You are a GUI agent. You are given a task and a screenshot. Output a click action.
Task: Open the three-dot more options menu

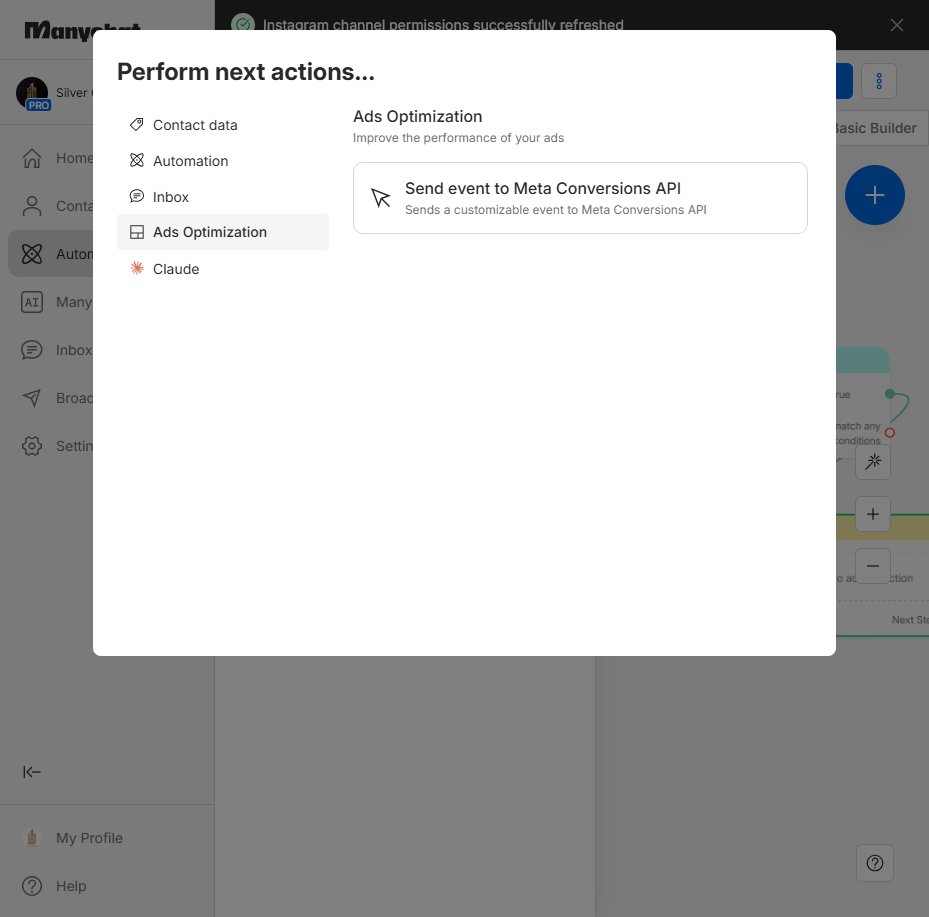point(879,81)
